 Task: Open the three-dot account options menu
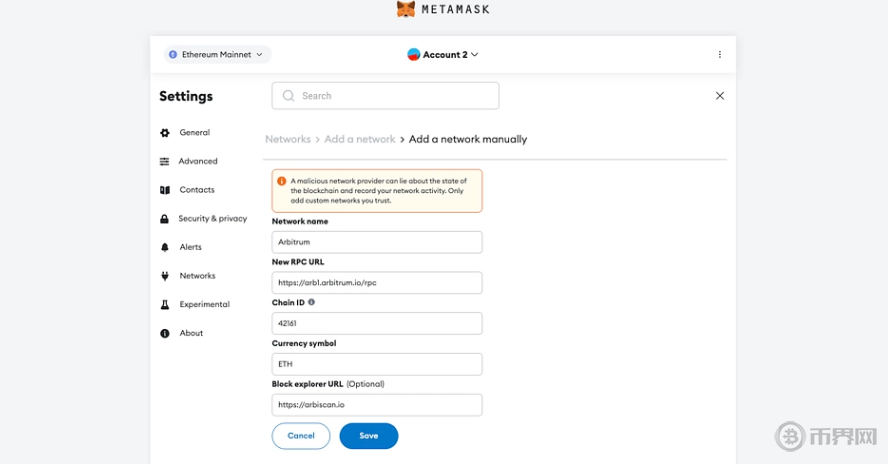[x=720, y=55]
